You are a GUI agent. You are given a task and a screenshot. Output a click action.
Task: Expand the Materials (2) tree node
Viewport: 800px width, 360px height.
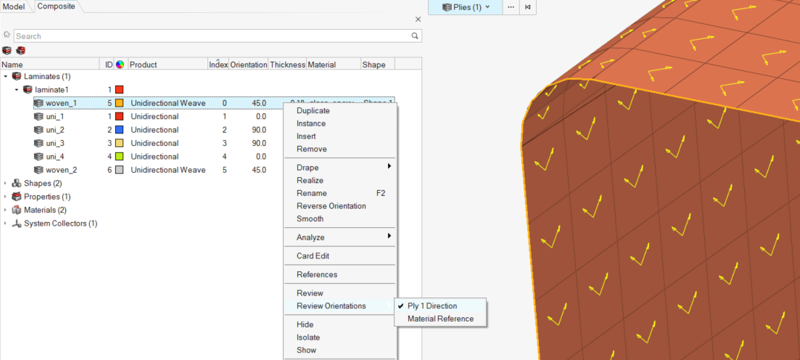[5, 210]
